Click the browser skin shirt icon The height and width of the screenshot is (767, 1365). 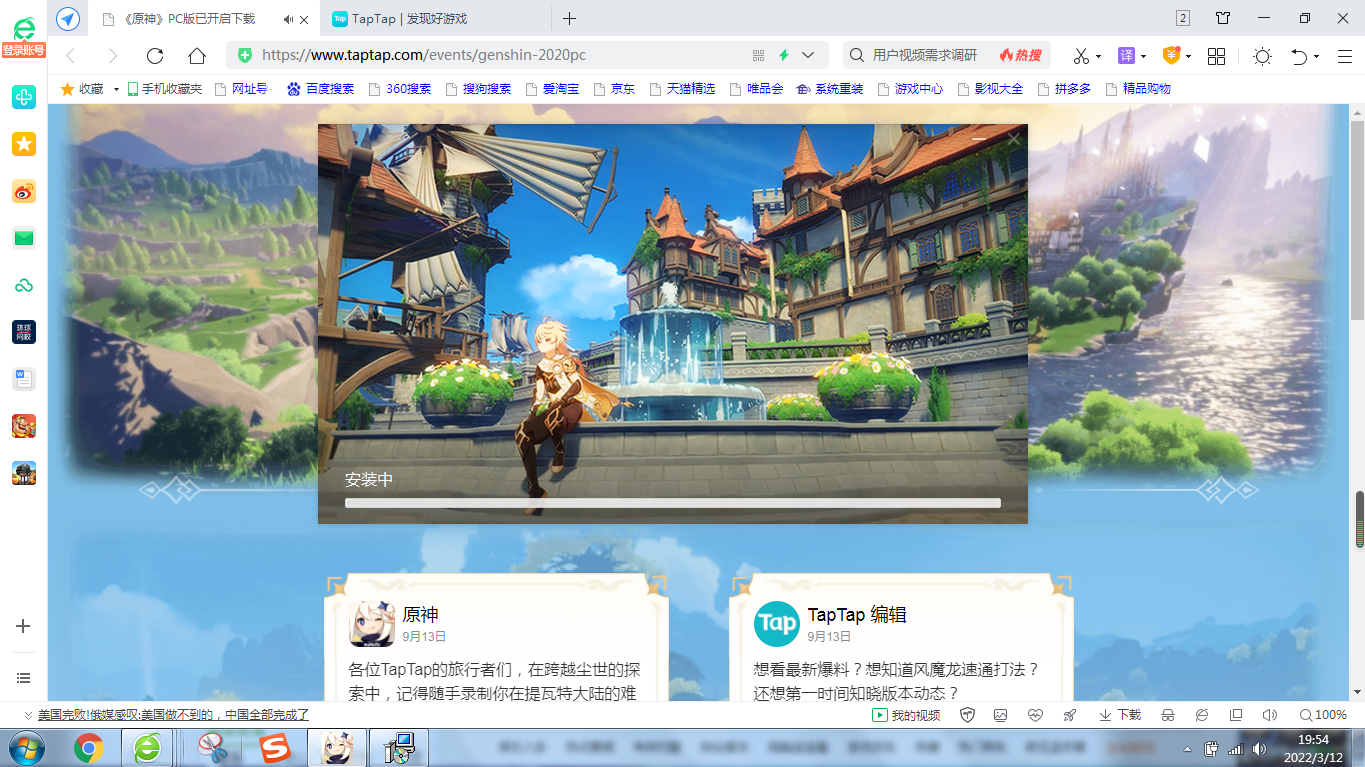(1223, 18)
